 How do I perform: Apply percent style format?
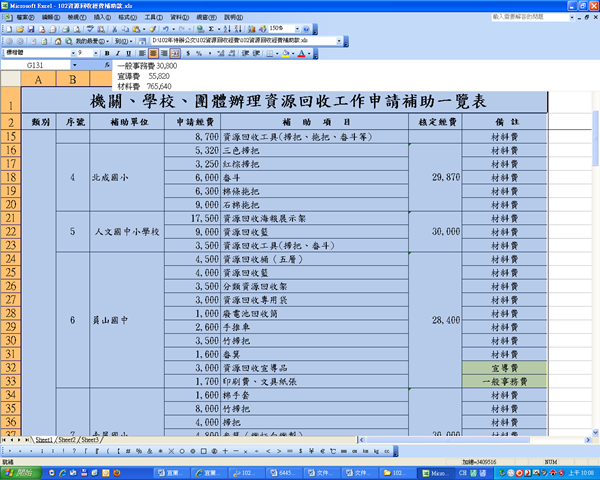point(199,54)
